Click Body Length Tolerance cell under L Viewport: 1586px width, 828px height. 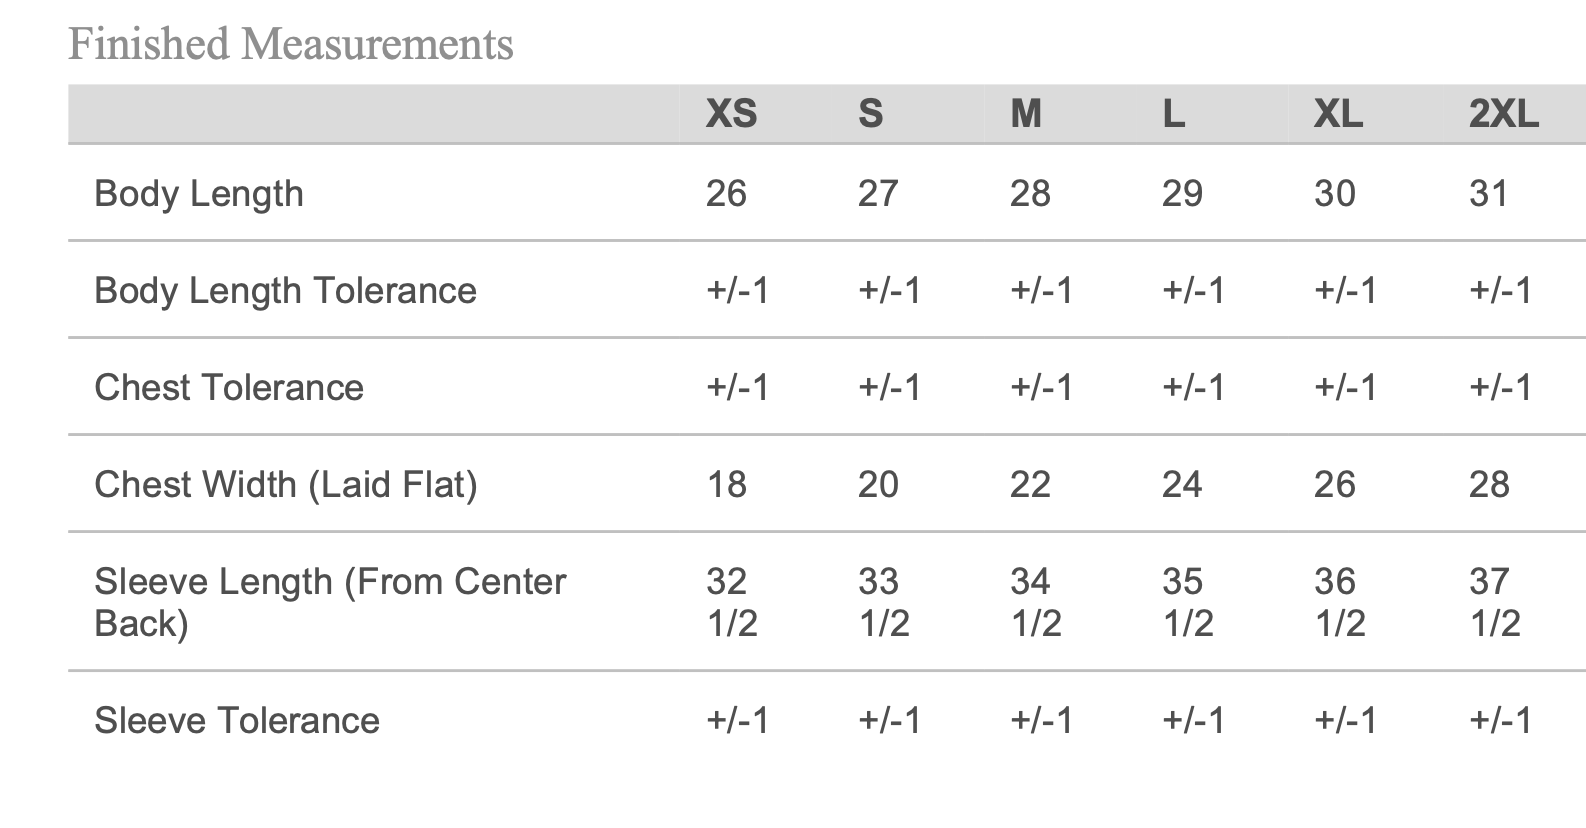click(1193, 290)
